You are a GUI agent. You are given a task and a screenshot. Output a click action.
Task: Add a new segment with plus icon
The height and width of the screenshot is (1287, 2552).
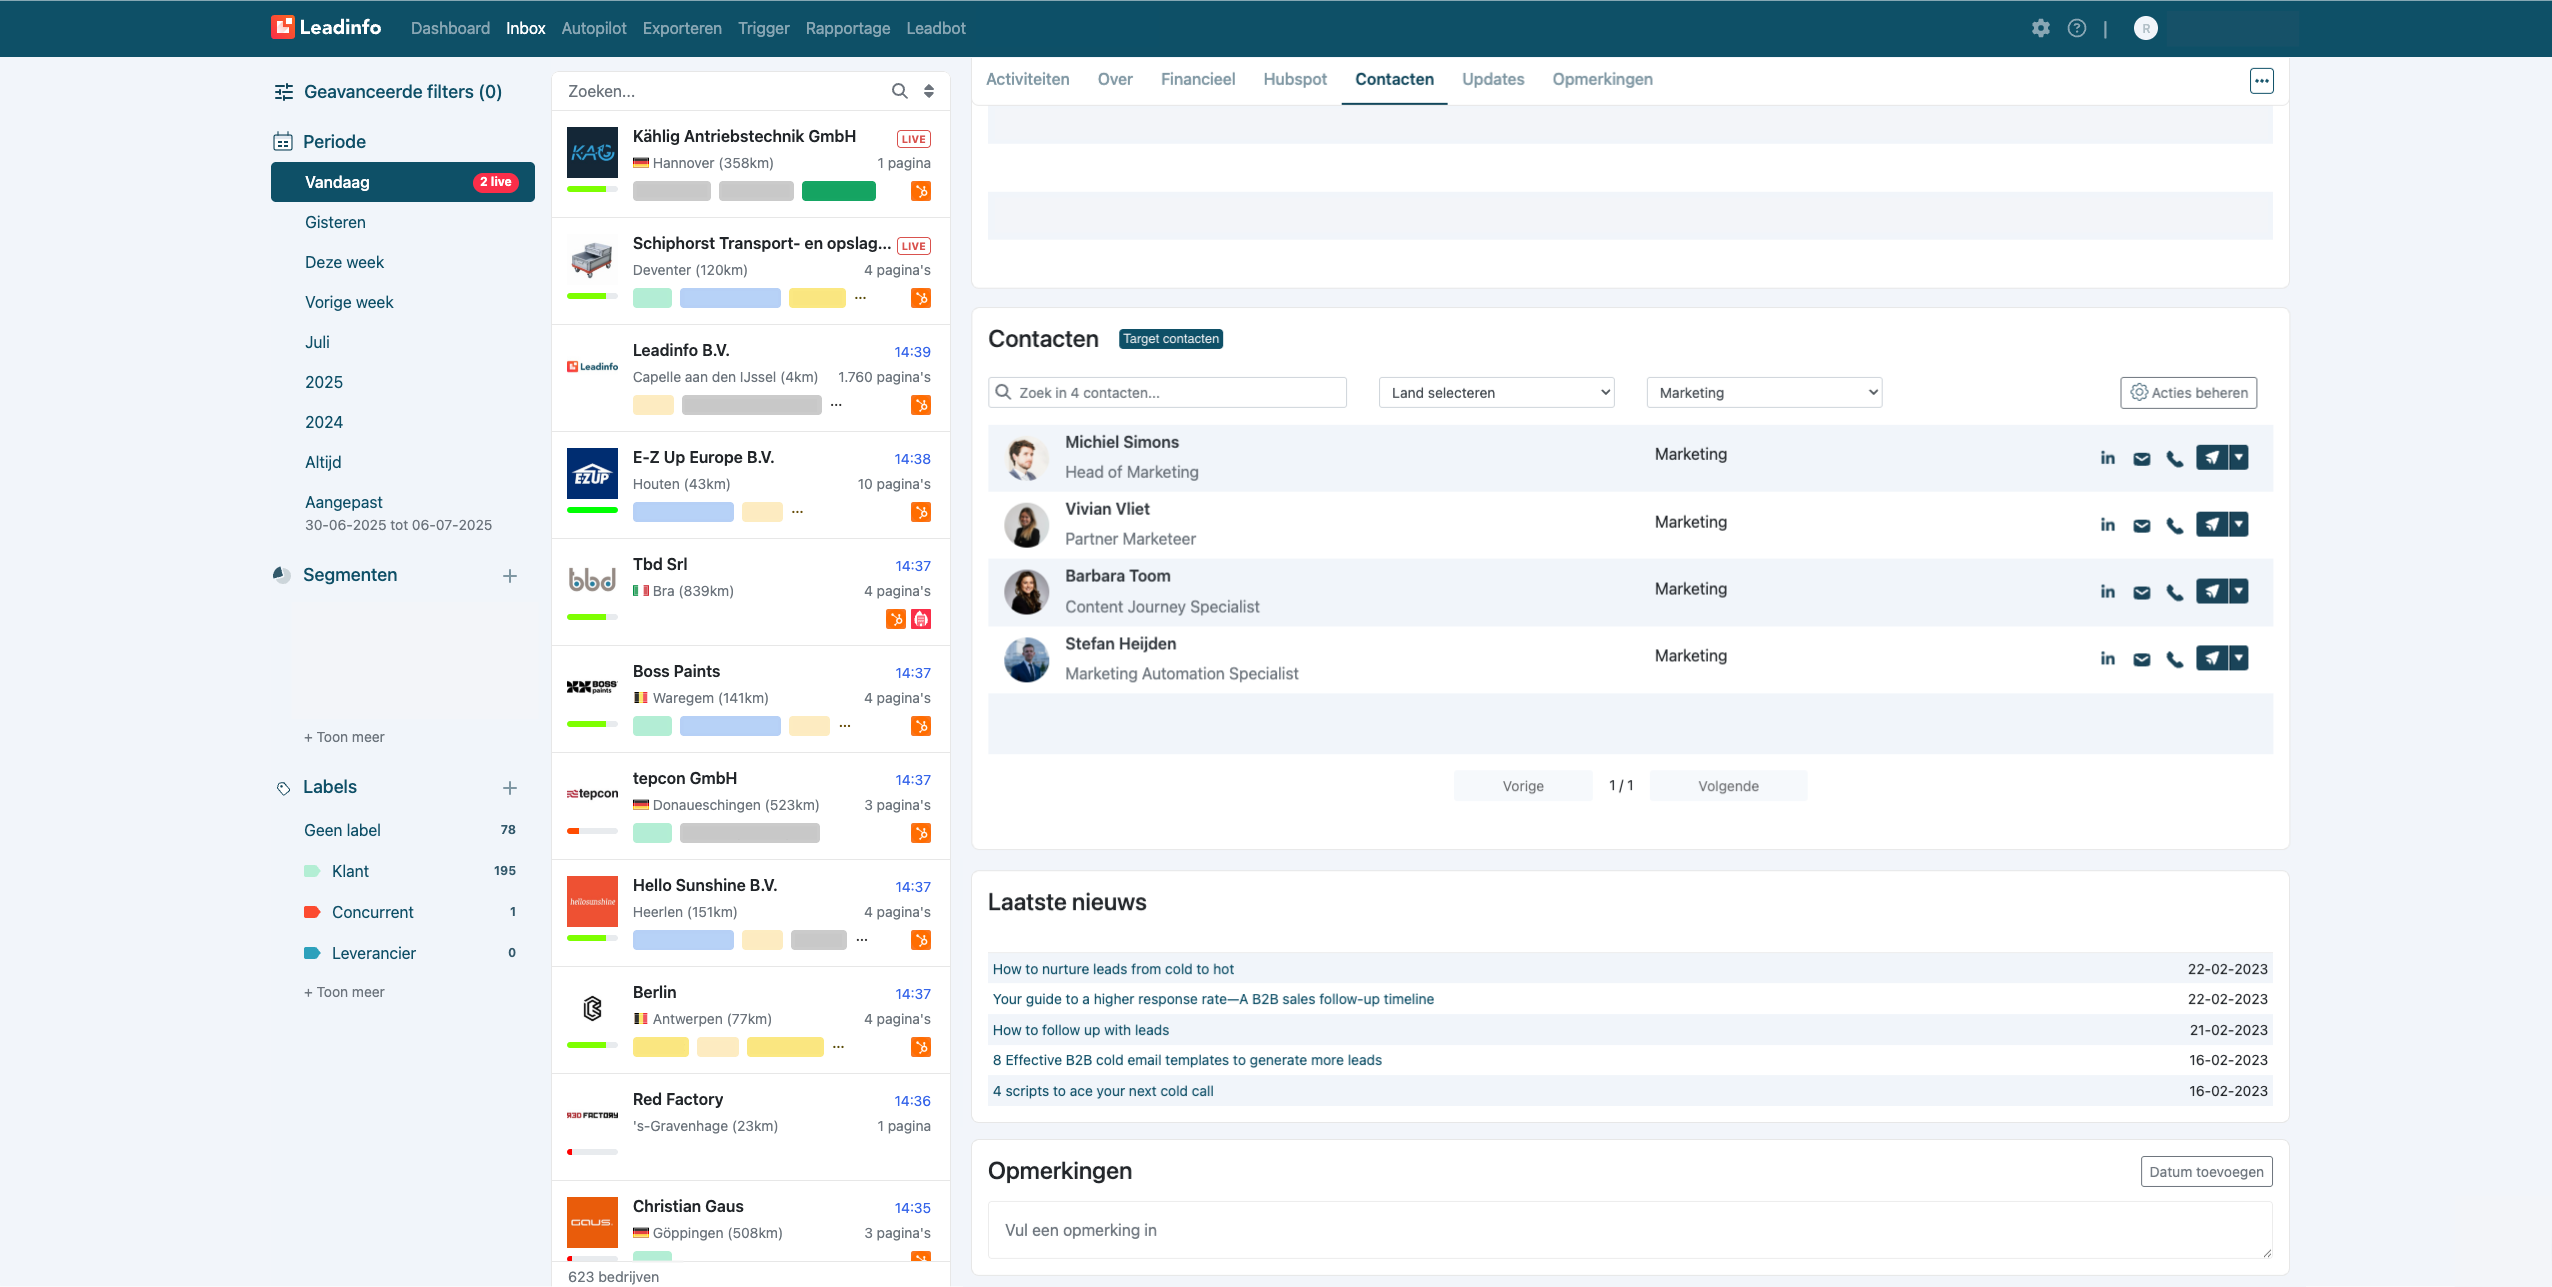click(x=510, y=576)
